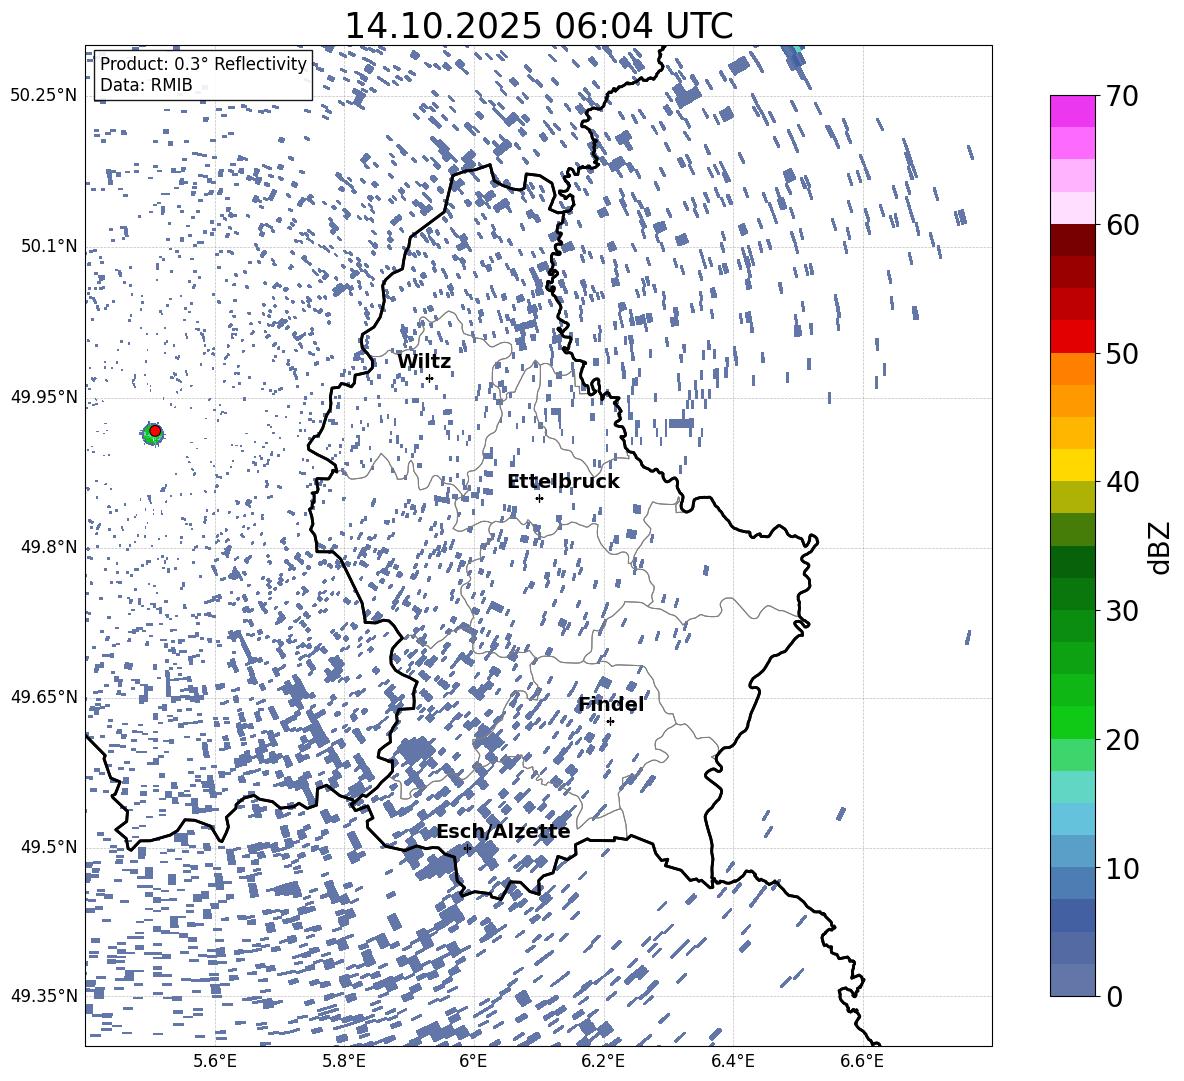Image resolution: width=1184 pixels, height=1081 pixels.
Task: Click the colorbar tick value 60
Action: (1122, 225)
